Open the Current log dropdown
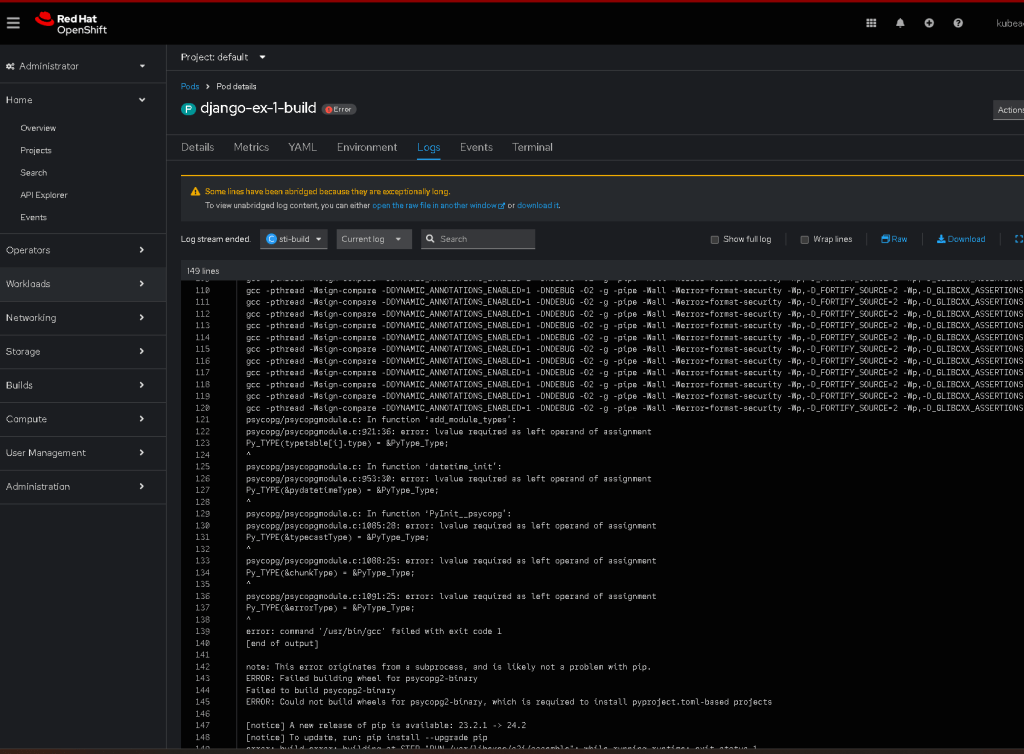This screenshot has height=754, width=1024. point(374,239)
